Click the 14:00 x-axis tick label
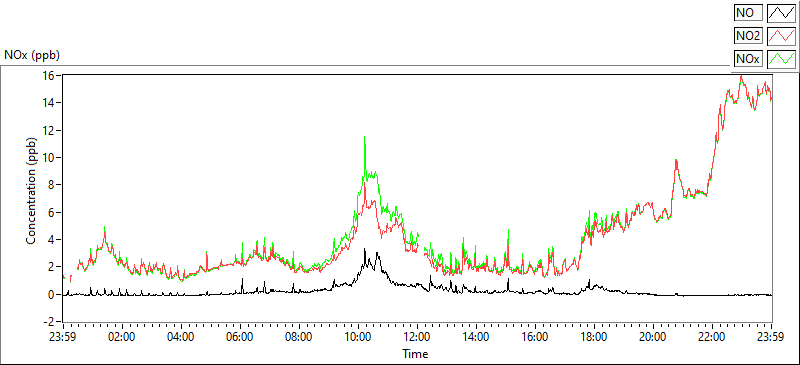 point(476,336)
